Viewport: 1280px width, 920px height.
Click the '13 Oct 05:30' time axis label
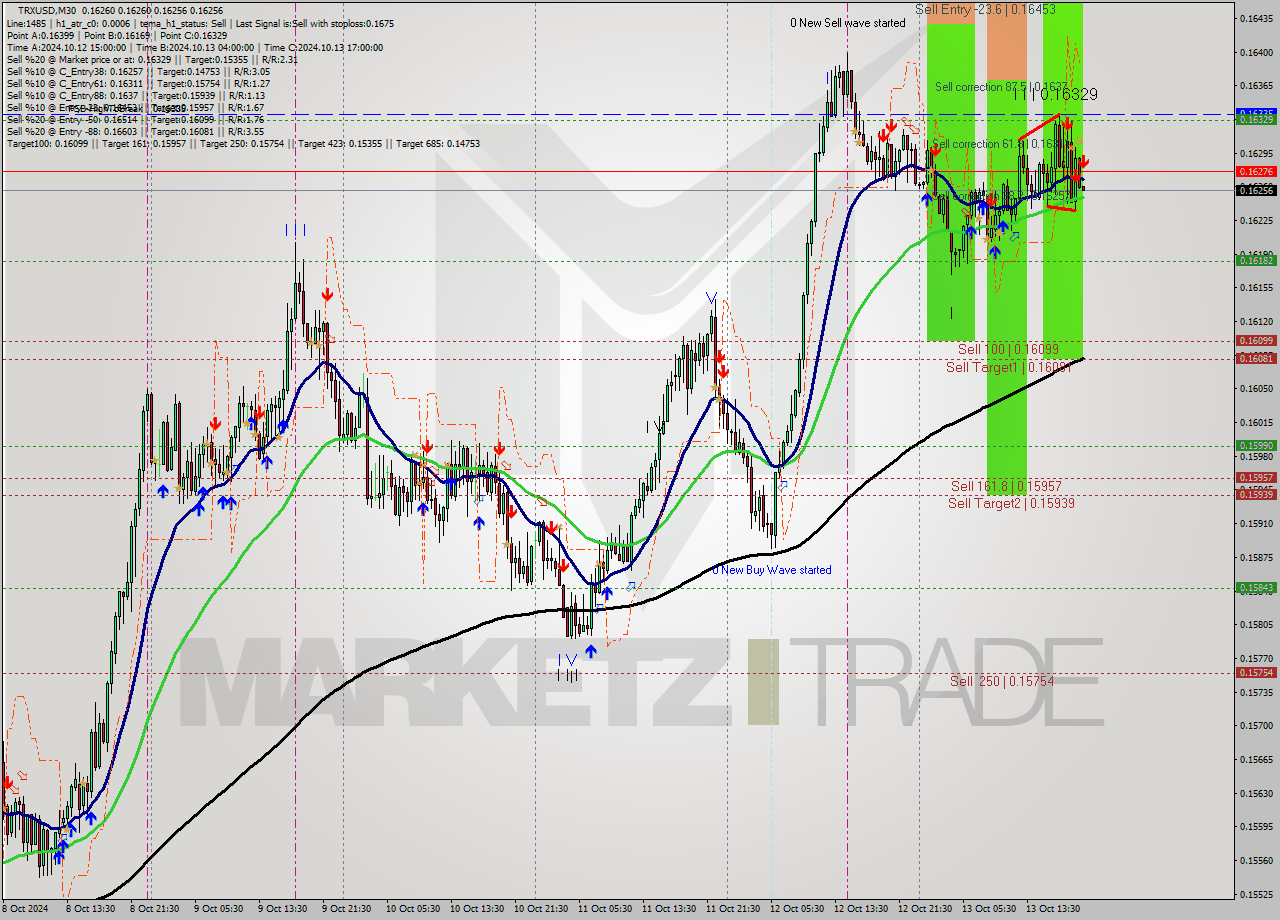[x=989, y=909]
